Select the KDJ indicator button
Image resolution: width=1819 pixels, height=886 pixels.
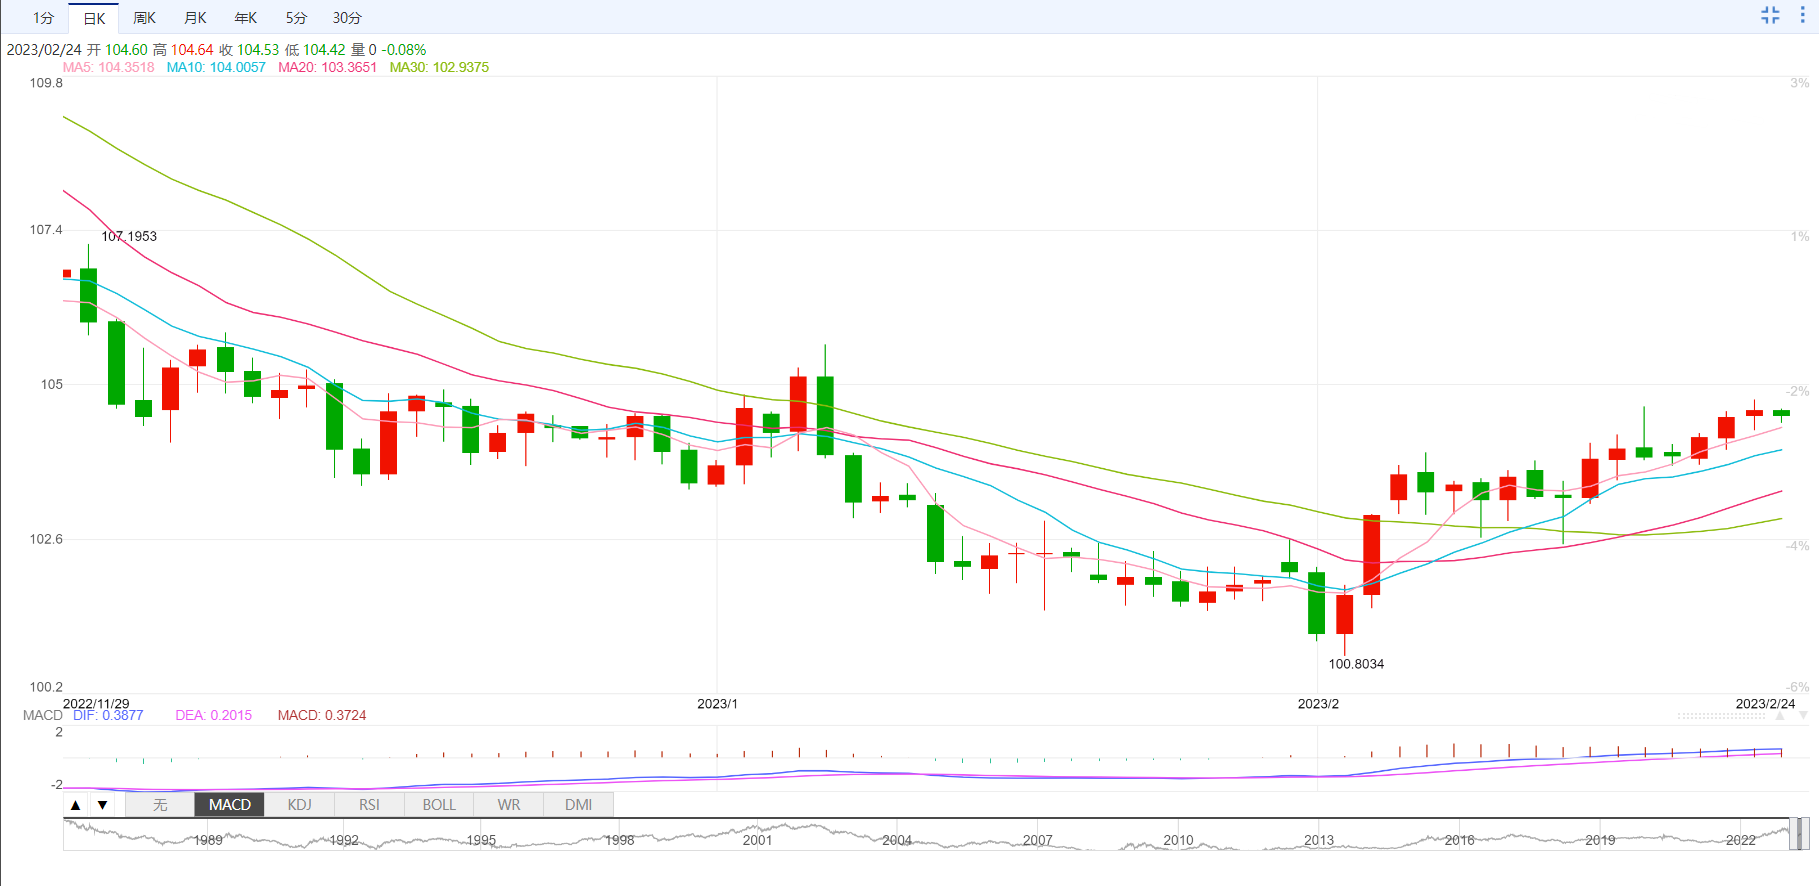pyautogui.click(x=299, y=805)
